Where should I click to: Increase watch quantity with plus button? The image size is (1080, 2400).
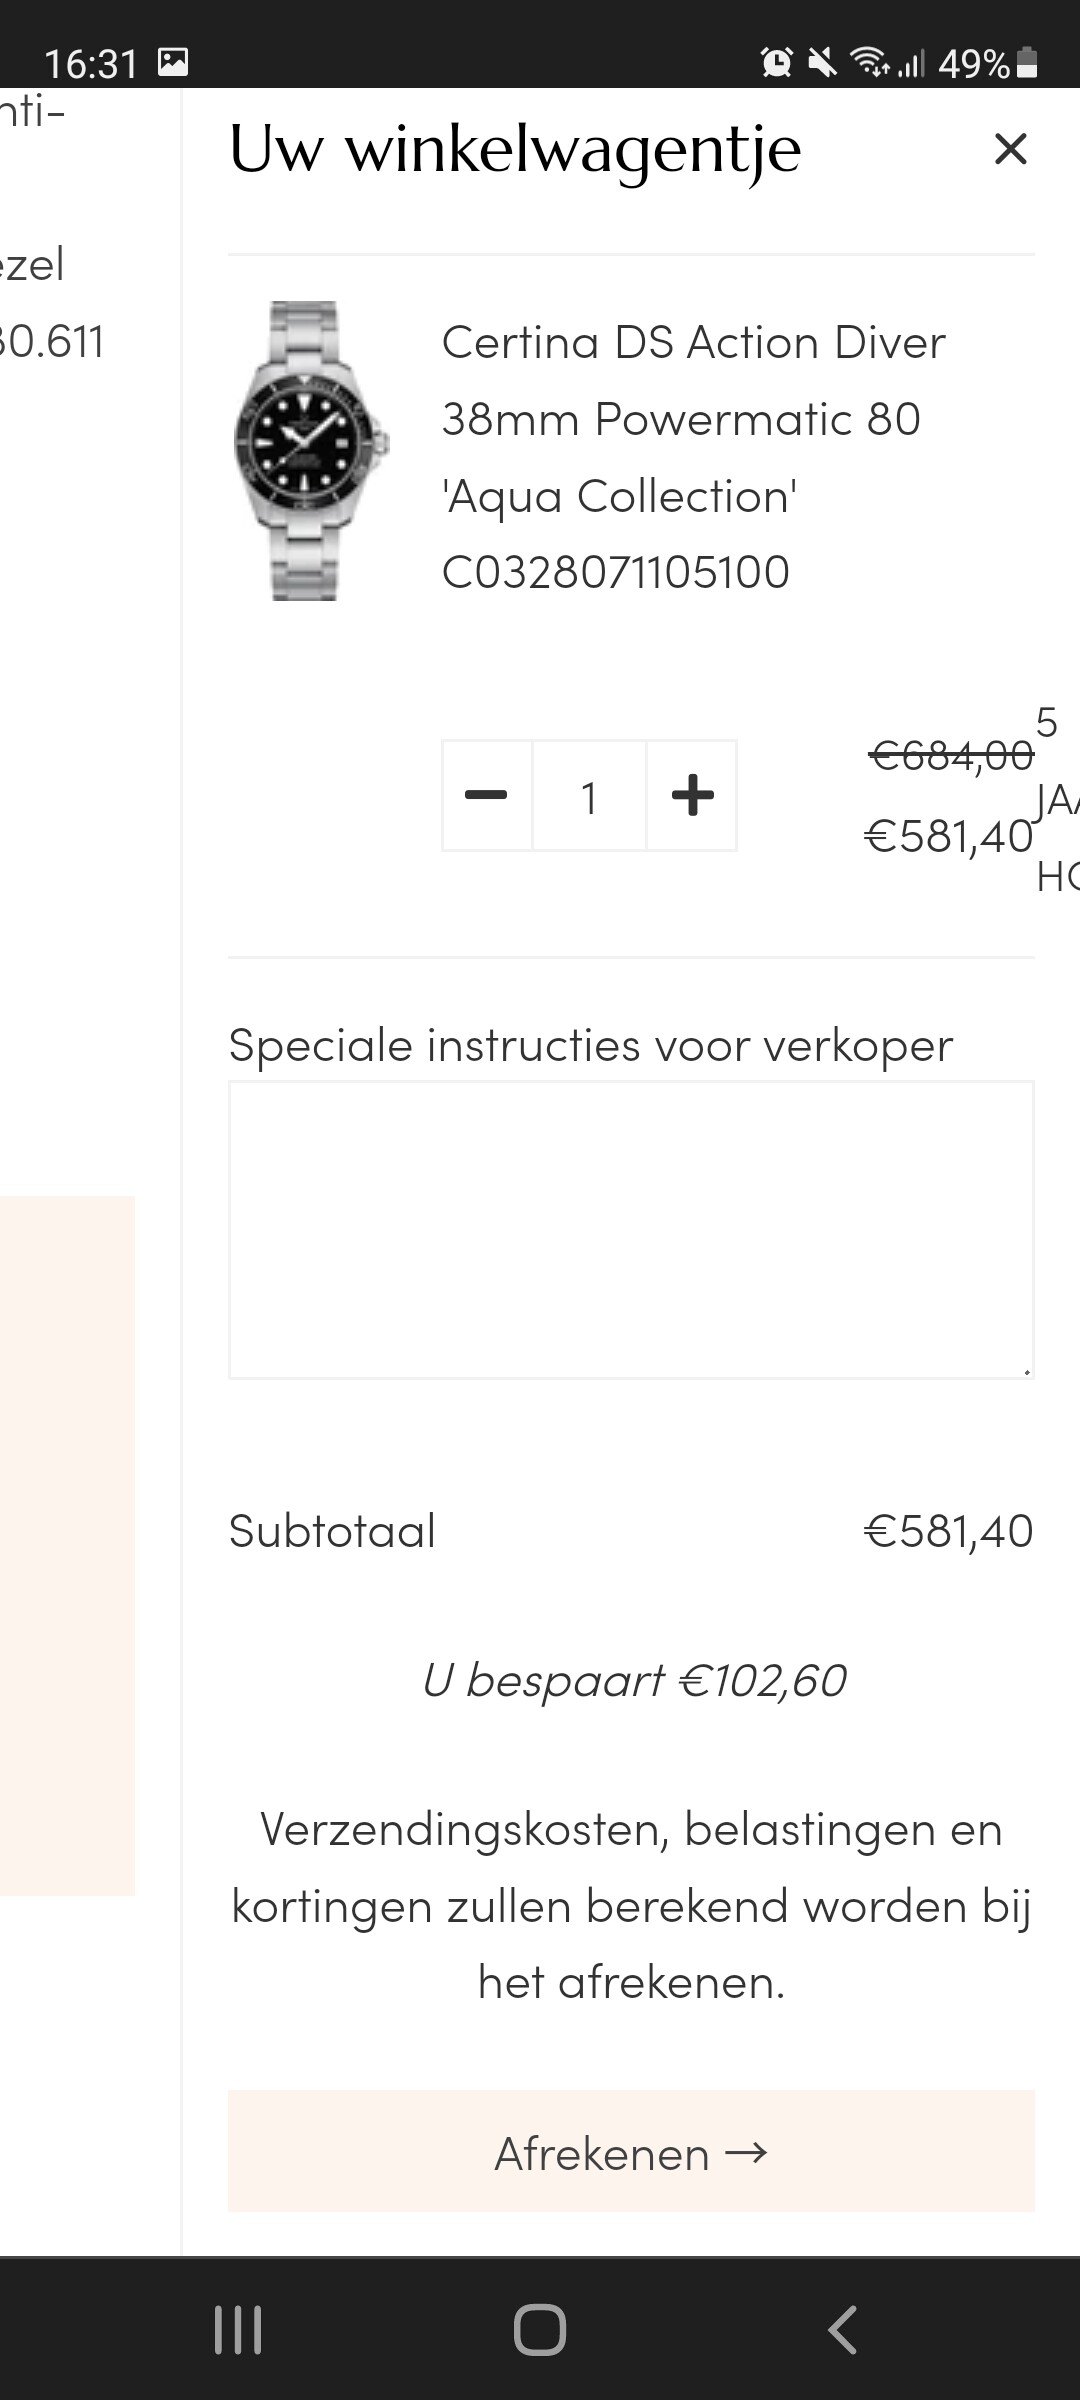tap(692, 796)
